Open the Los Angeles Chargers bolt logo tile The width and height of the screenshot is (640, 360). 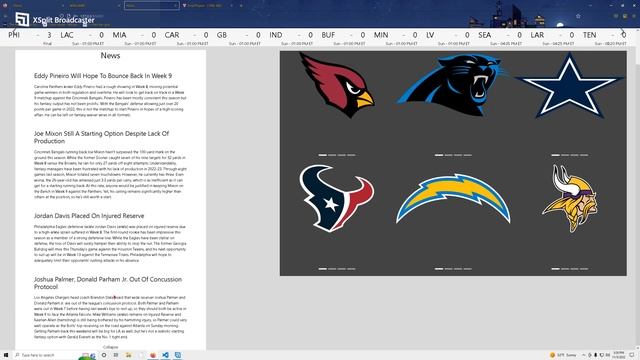(453, 199)
